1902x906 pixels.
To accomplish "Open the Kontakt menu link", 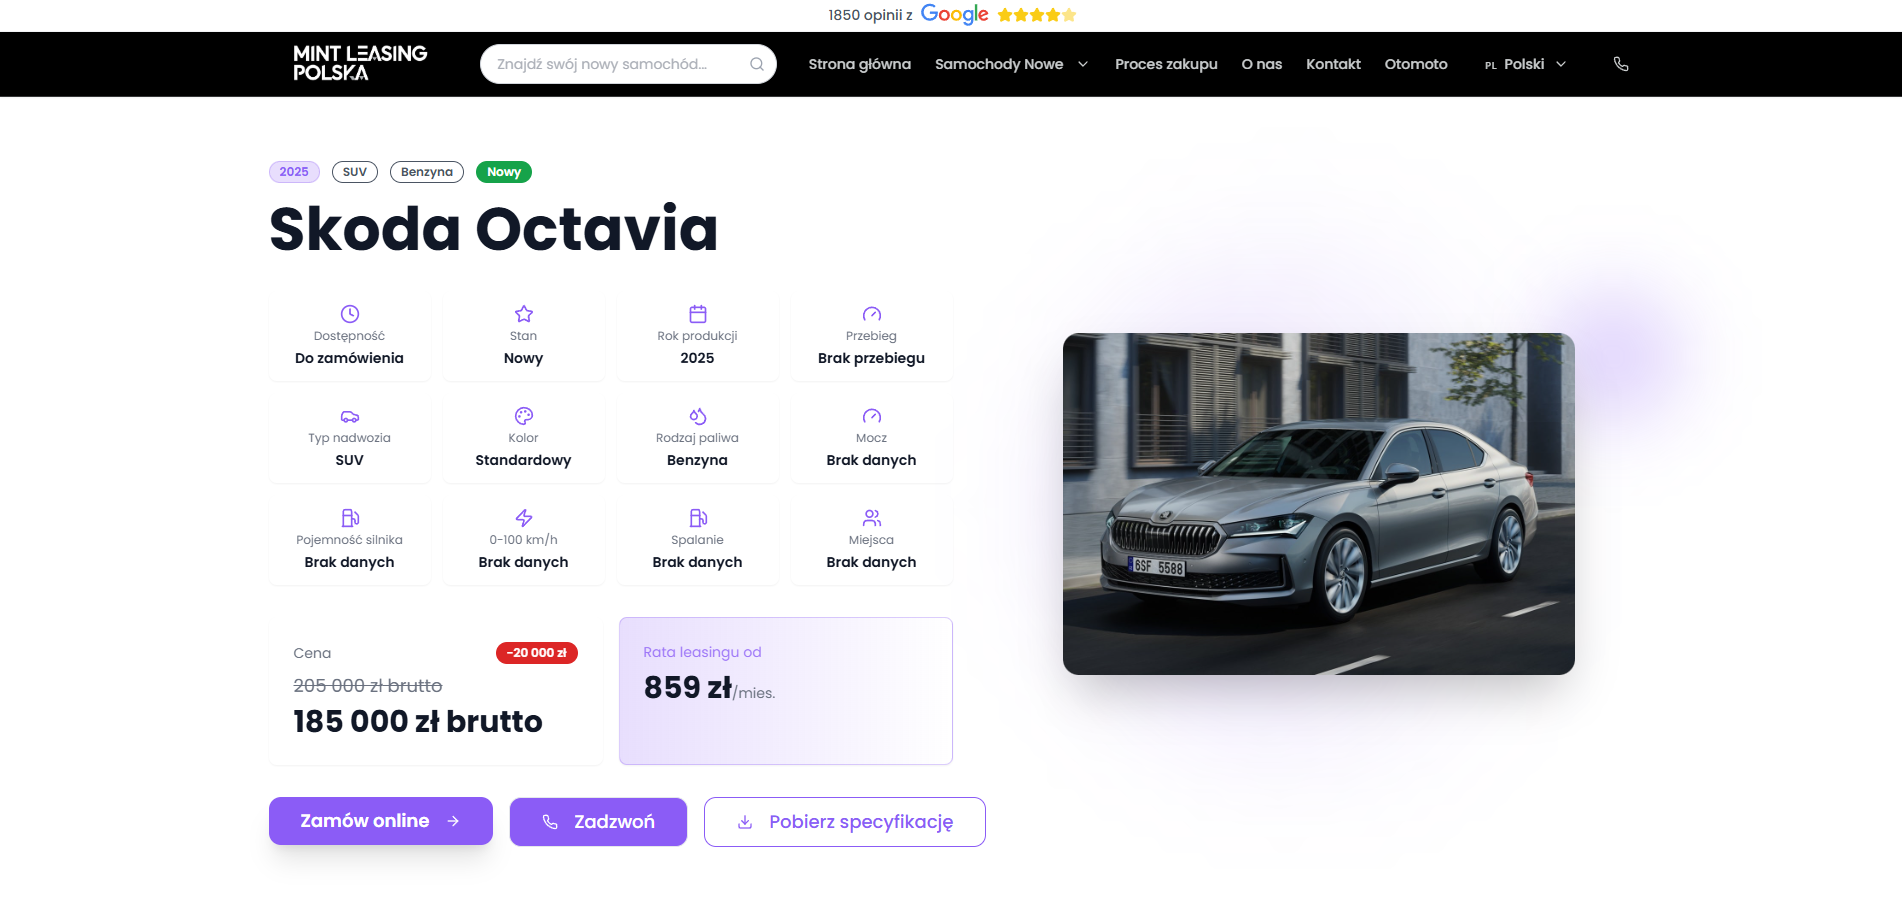I will click(x=1333, y=64).
